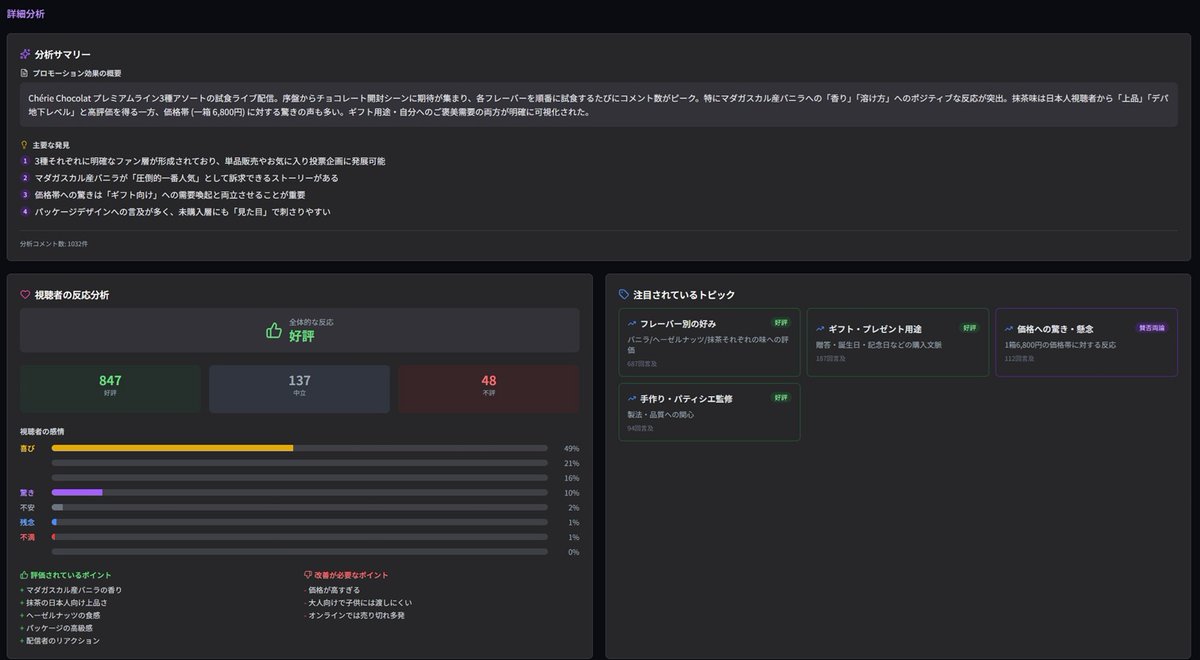Click the trend icon on フレーバー別の好み card

[632, 324]
